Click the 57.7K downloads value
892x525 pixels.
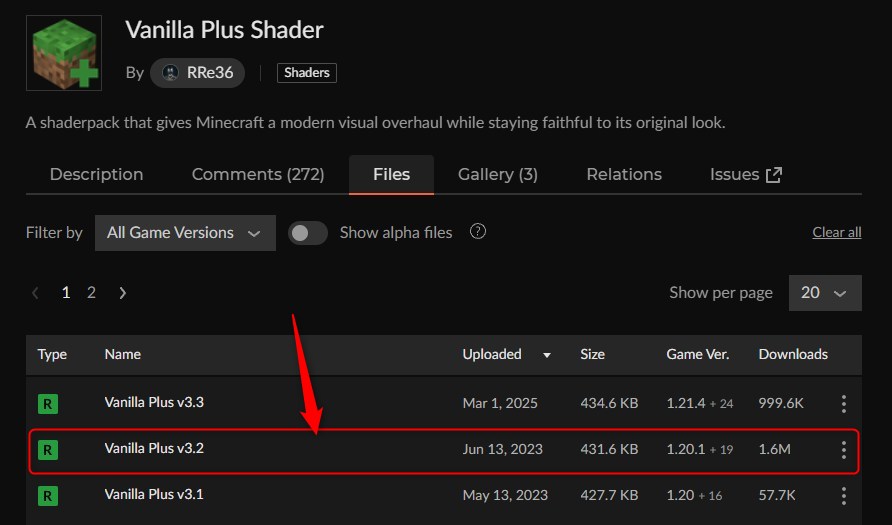[x=777, y=495]
